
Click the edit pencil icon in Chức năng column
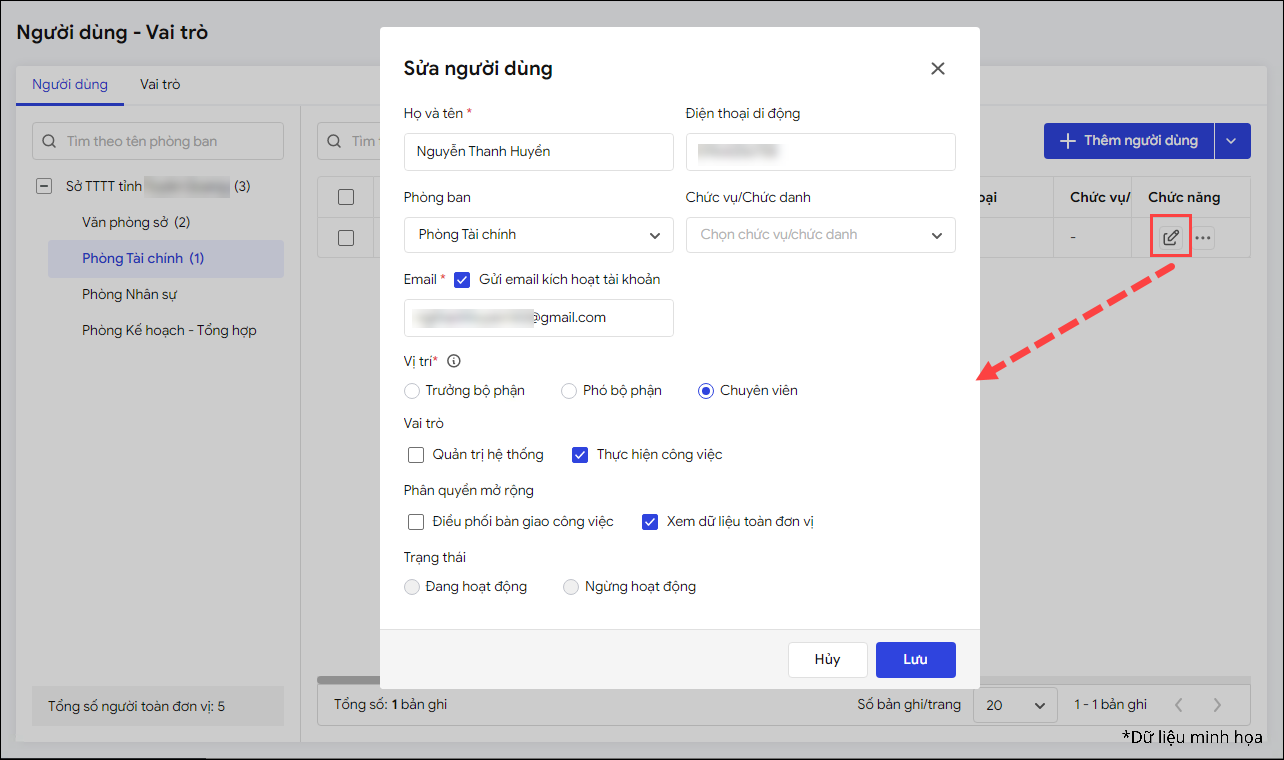point(1170,238)
